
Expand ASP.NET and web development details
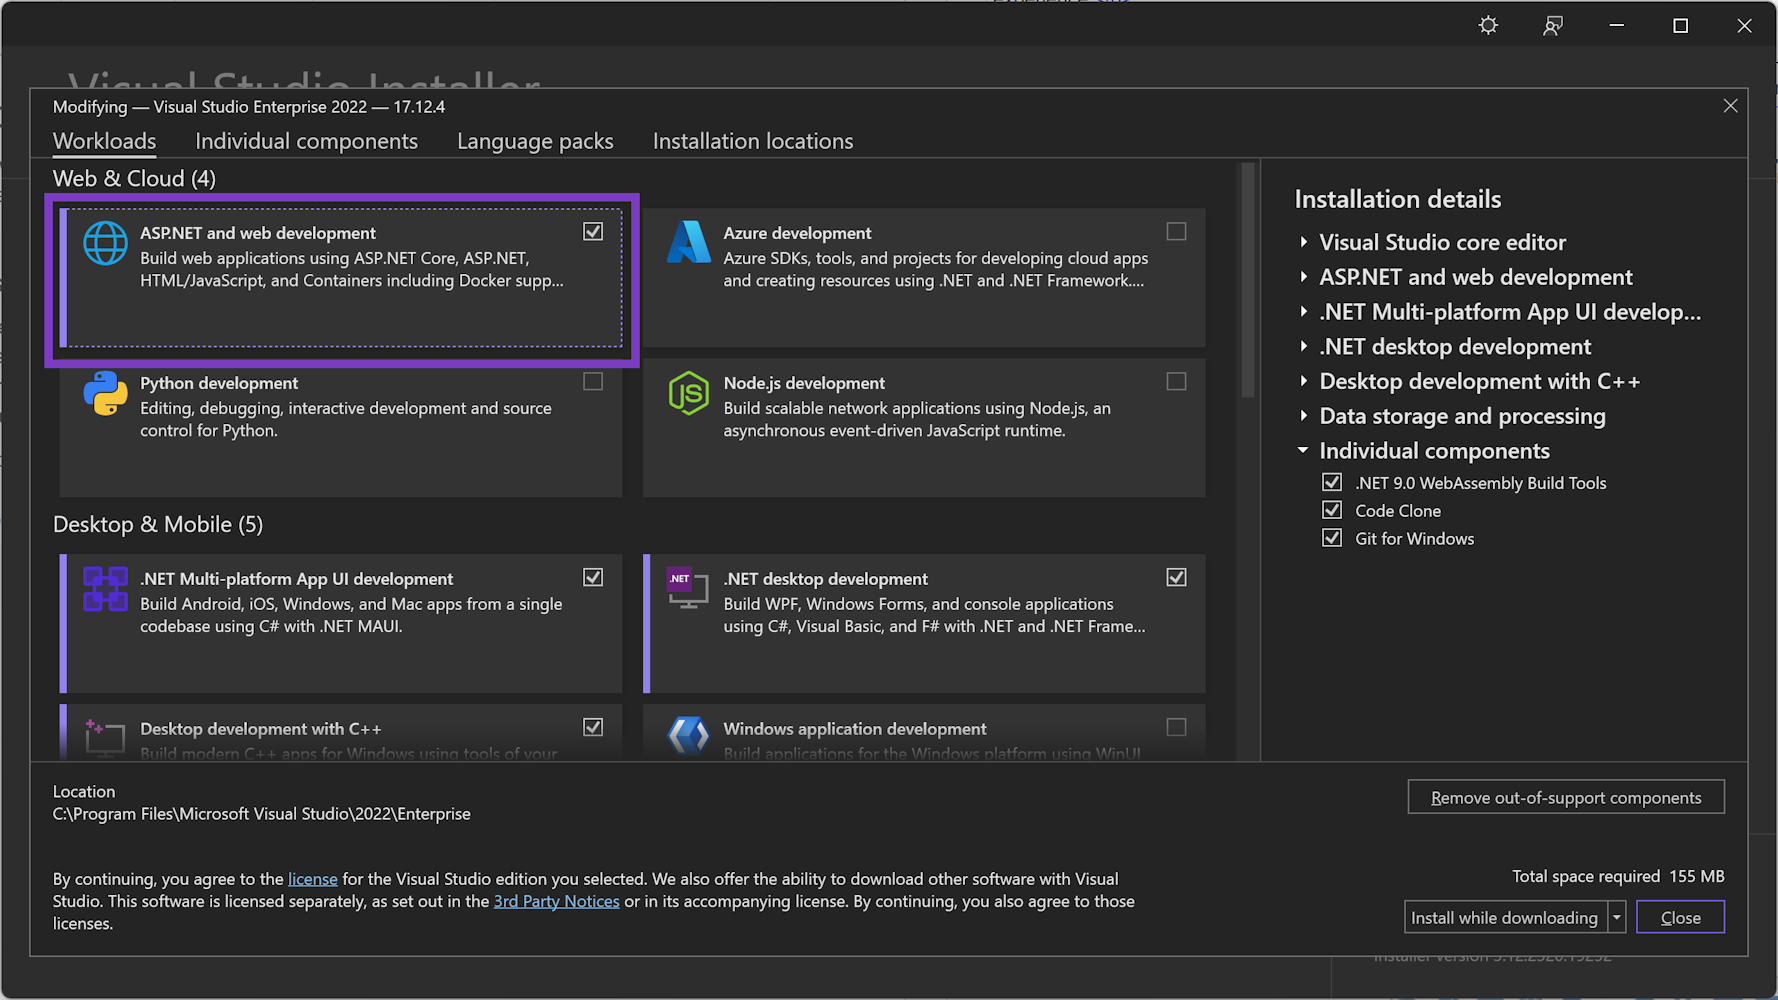point(1303,277)
